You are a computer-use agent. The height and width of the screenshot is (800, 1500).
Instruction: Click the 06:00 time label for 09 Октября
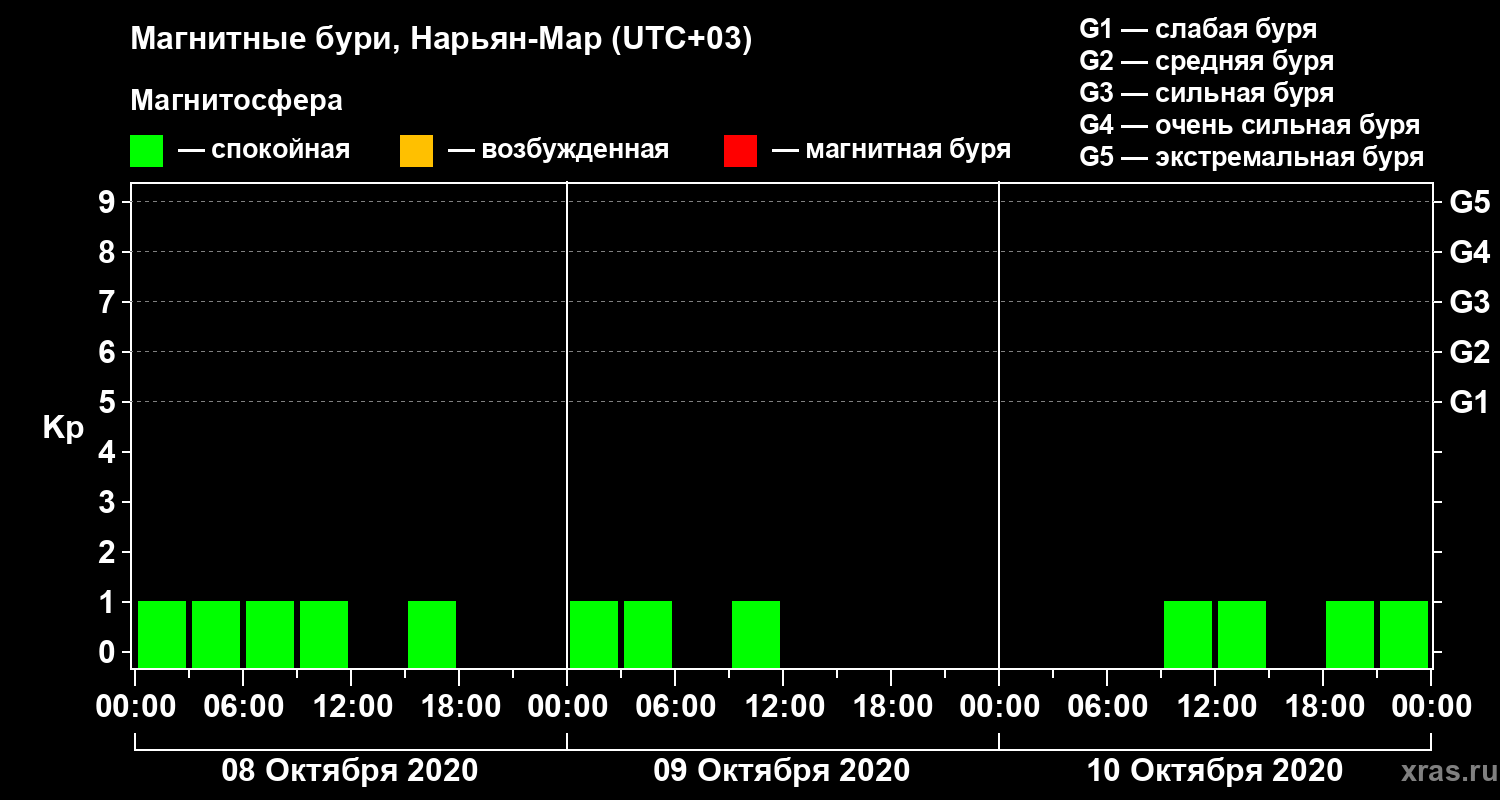click(675, 706)
